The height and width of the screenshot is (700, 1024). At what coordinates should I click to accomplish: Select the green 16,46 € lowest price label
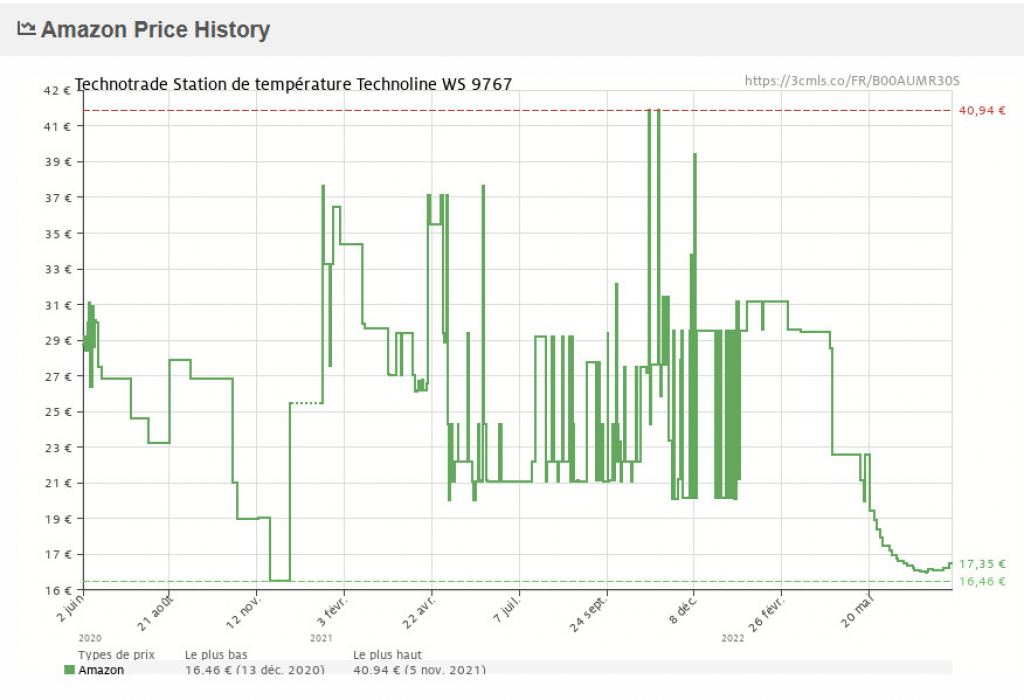pyautogui.click(x=982, y=581)
